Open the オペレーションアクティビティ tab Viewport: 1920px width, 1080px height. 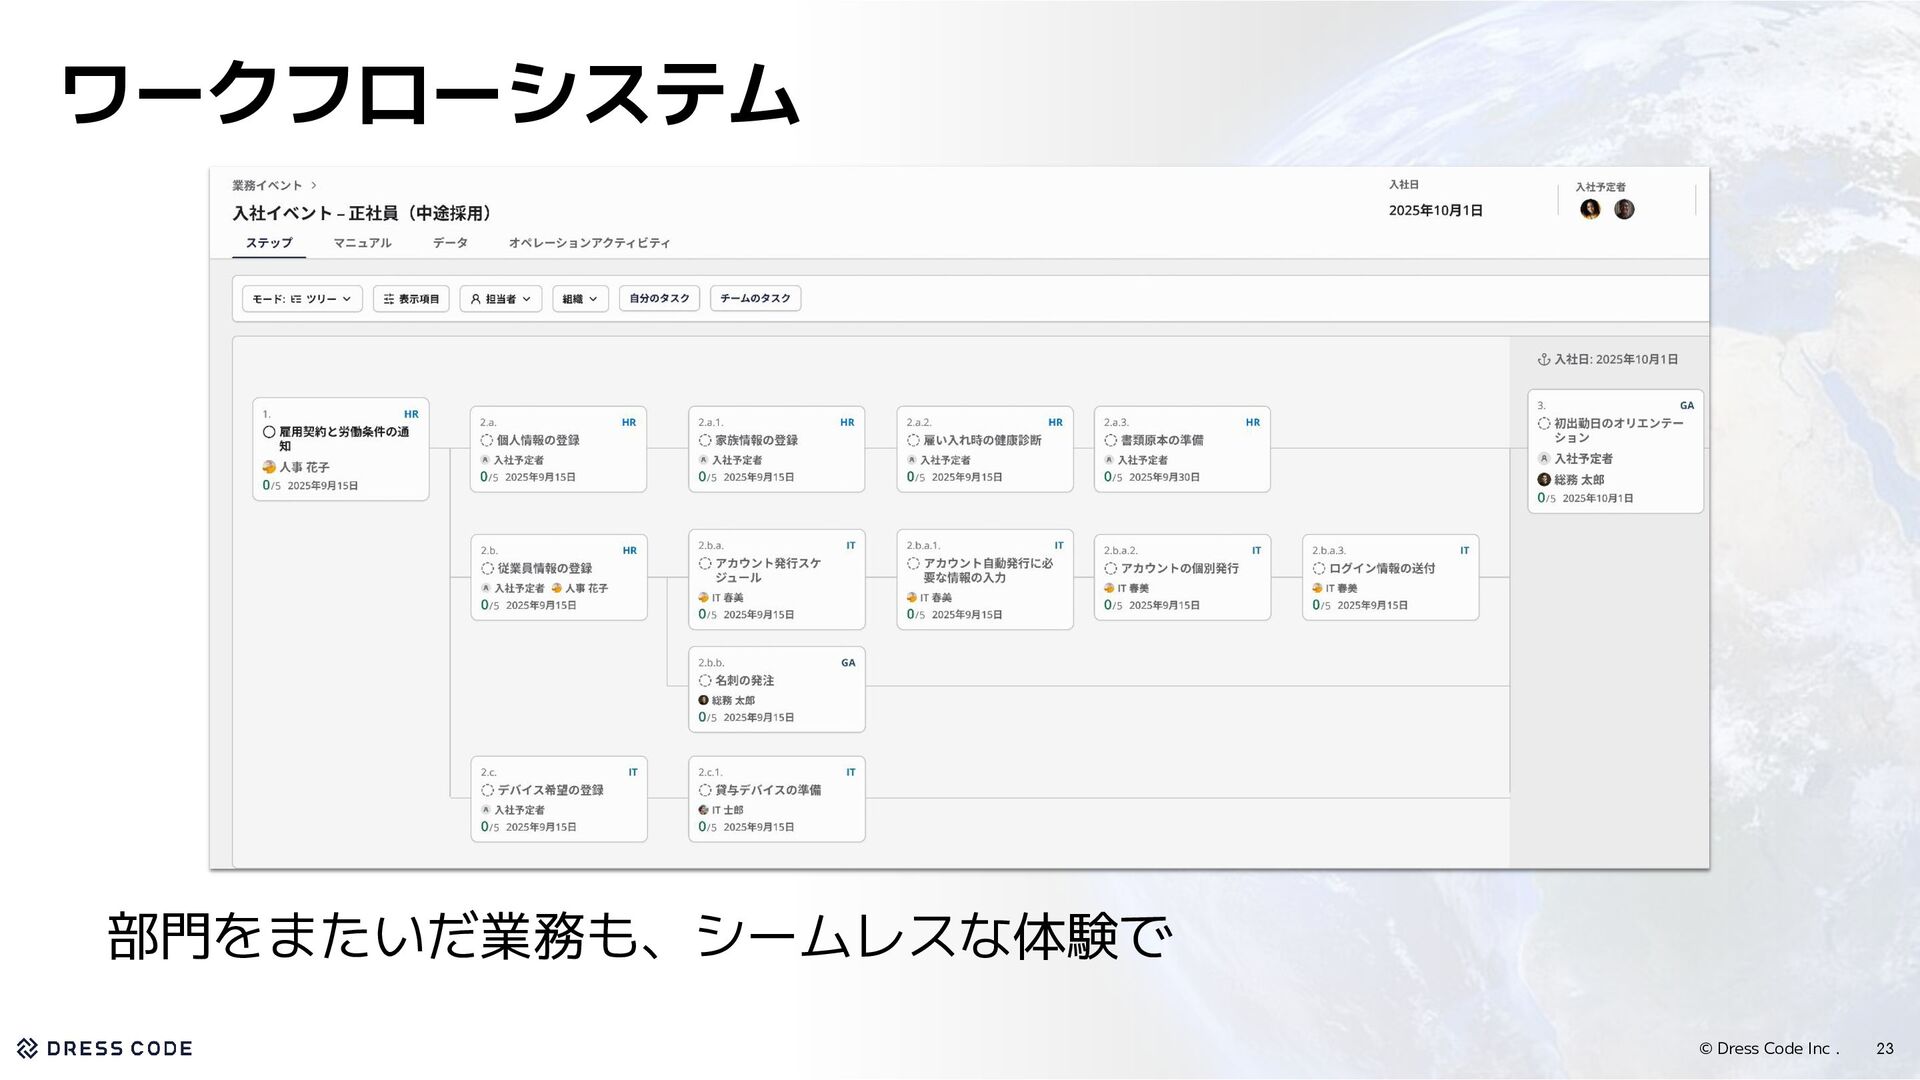(589, 243)
